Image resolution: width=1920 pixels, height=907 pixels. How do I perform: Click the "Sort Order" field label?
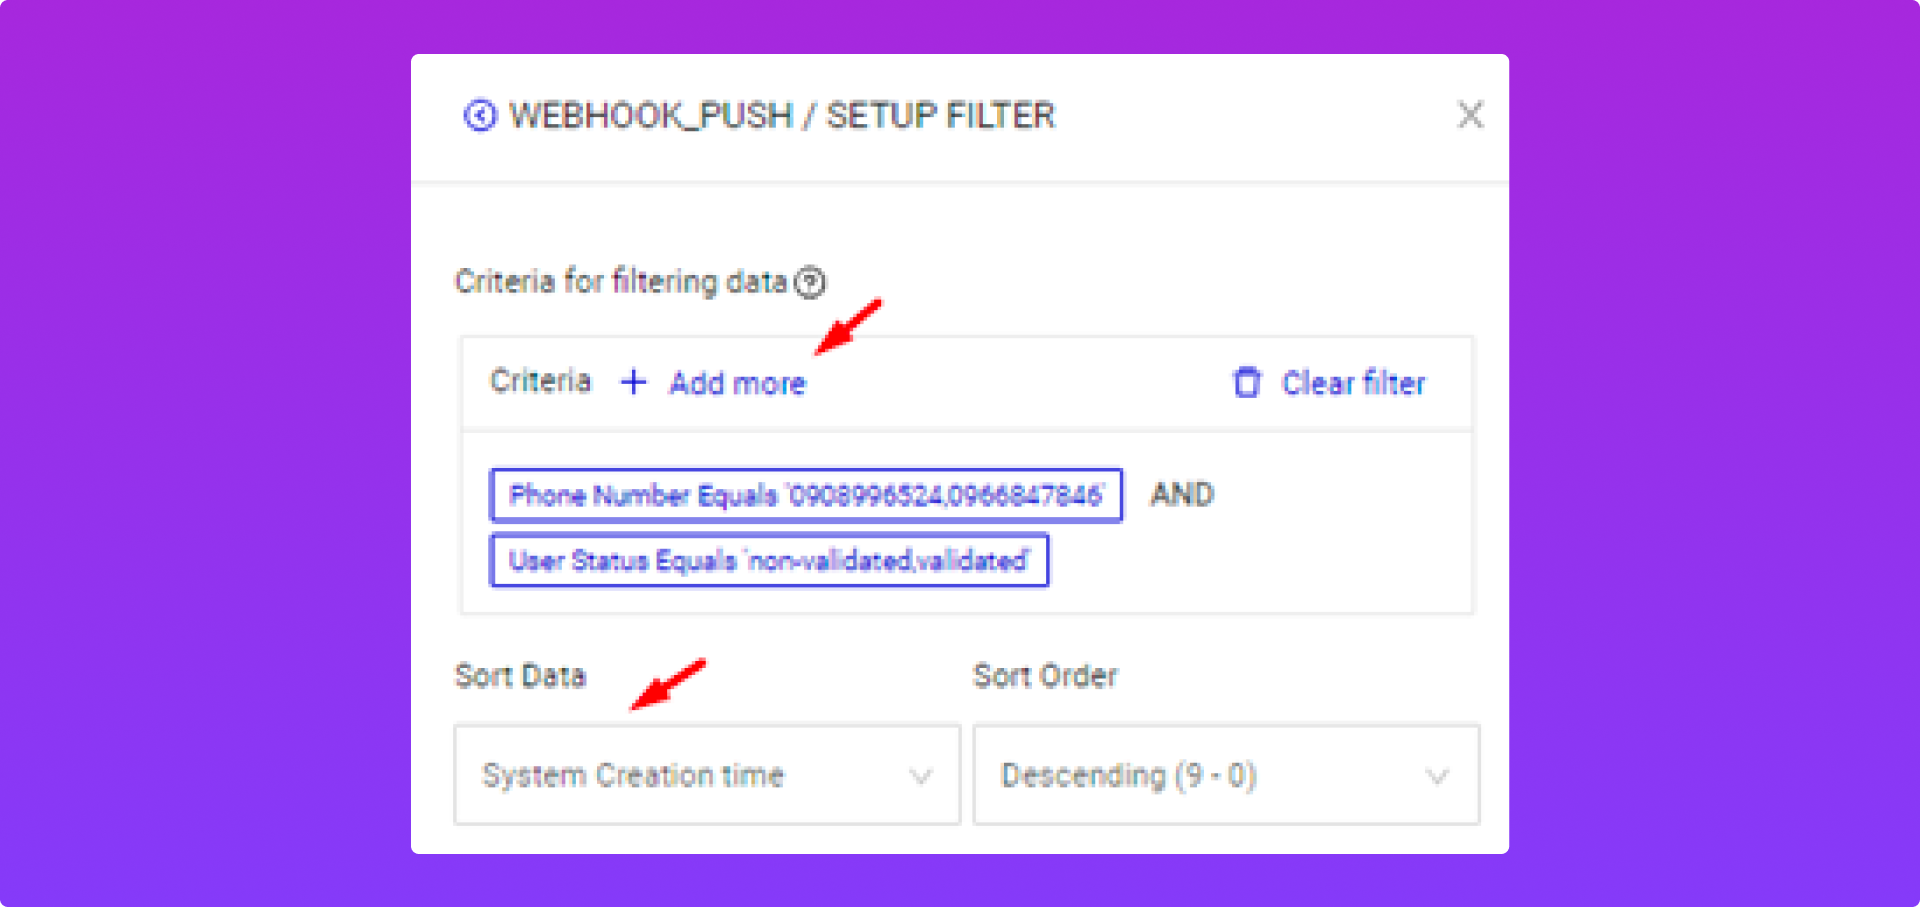(1045, 676)
